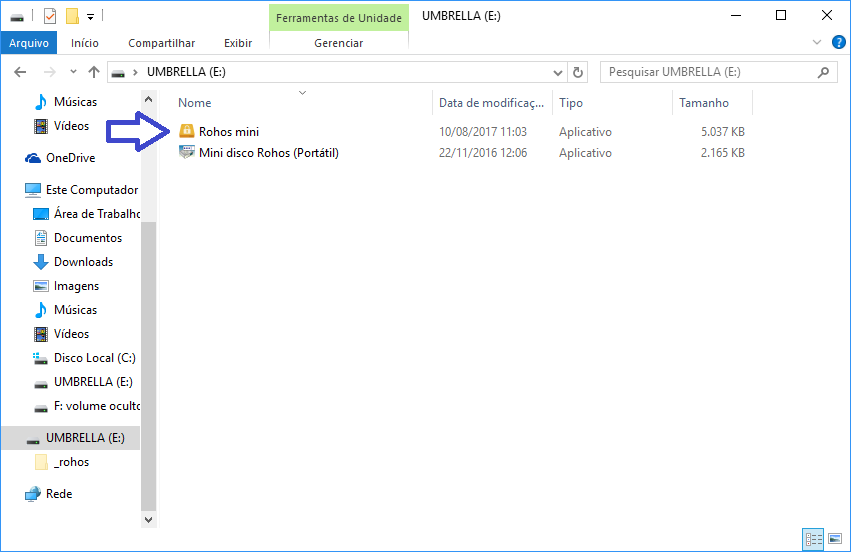Sort by the Tipo column header
851x552 pixels.
[571, 103]
